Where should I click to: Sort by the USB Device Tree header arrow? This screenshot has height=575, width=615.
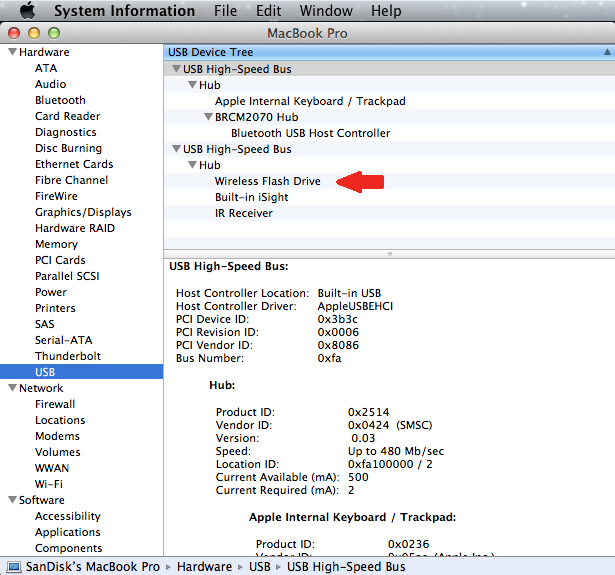[607, 52]
